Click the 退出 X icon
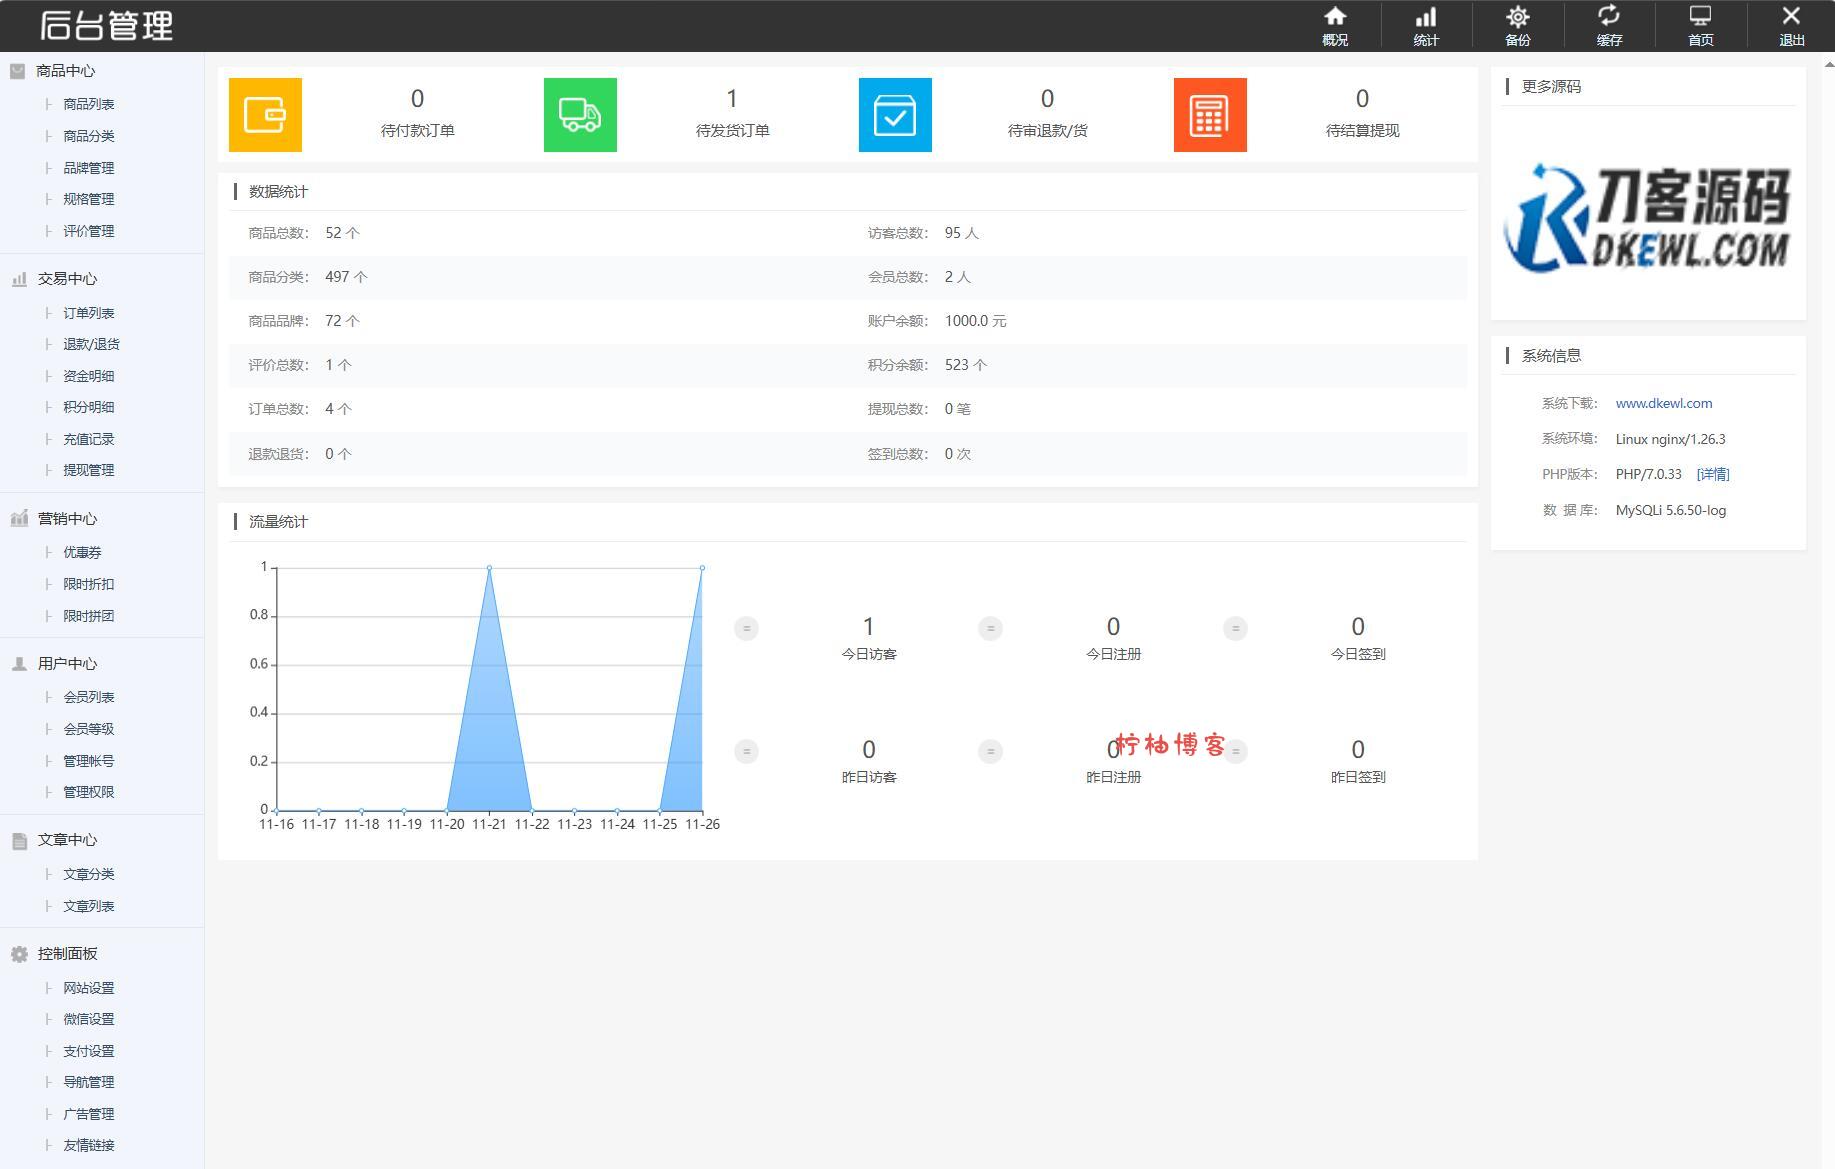Image resolution: width=1835 pixels, height=1169 pixels. click(1791, 26)
